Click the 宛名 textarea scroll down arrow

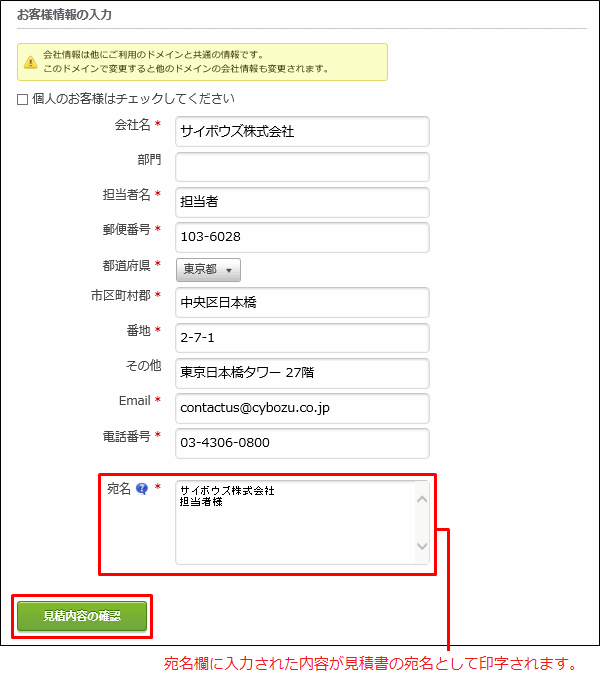(x=421, y=547)
